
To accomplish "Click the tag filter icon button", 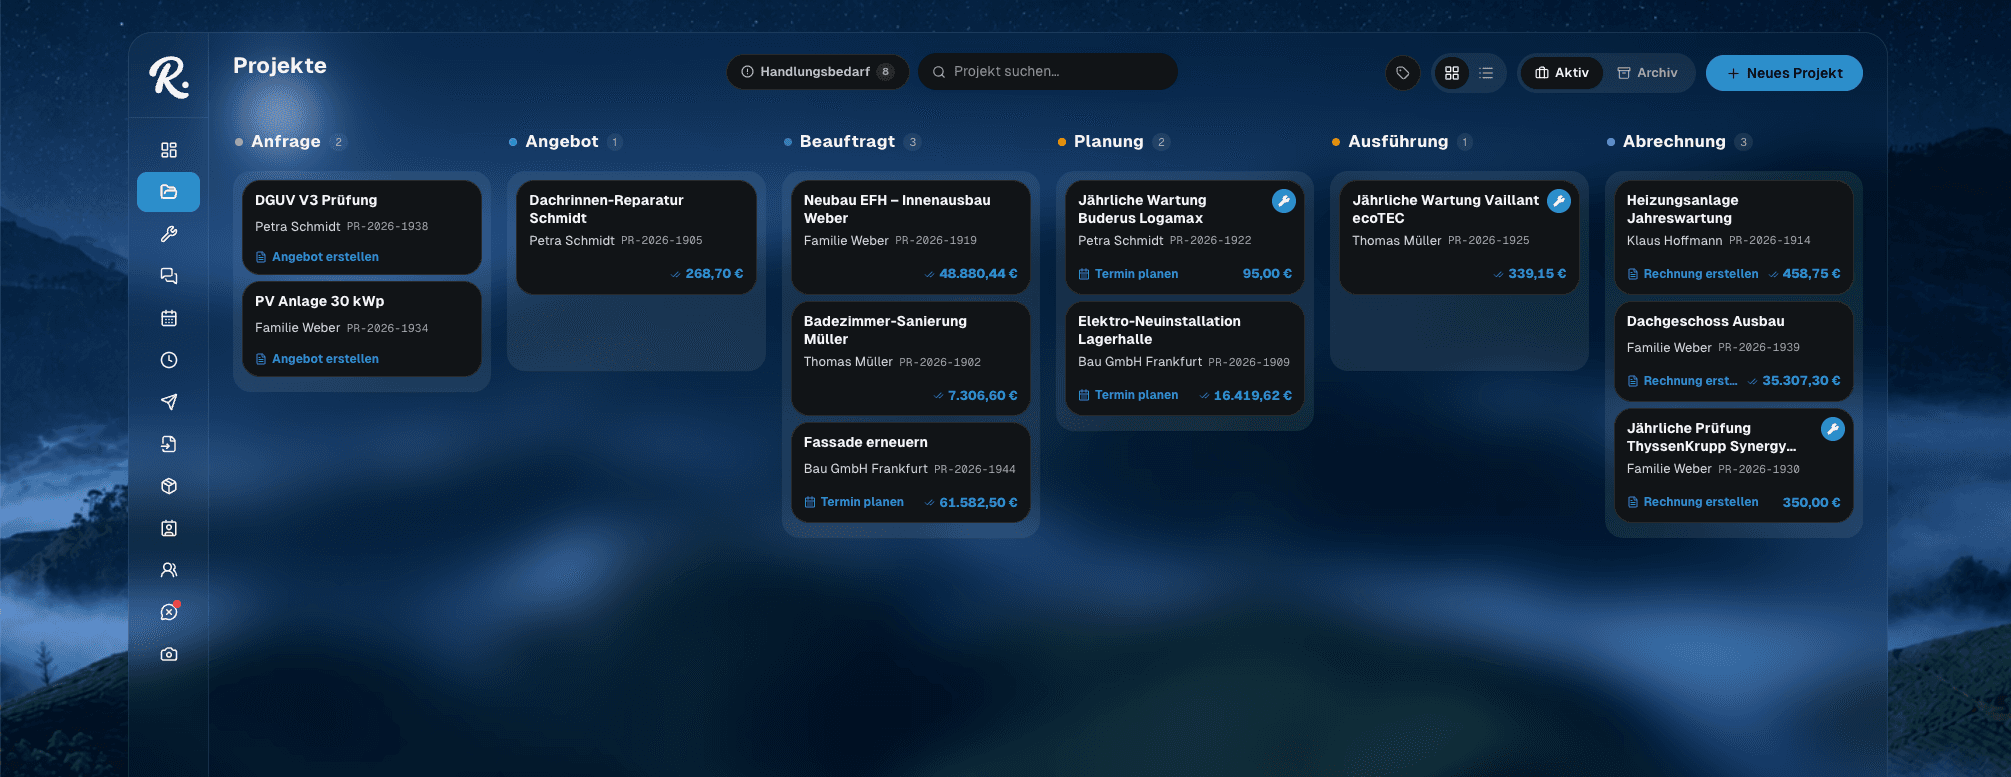I will coord(1403,73).
